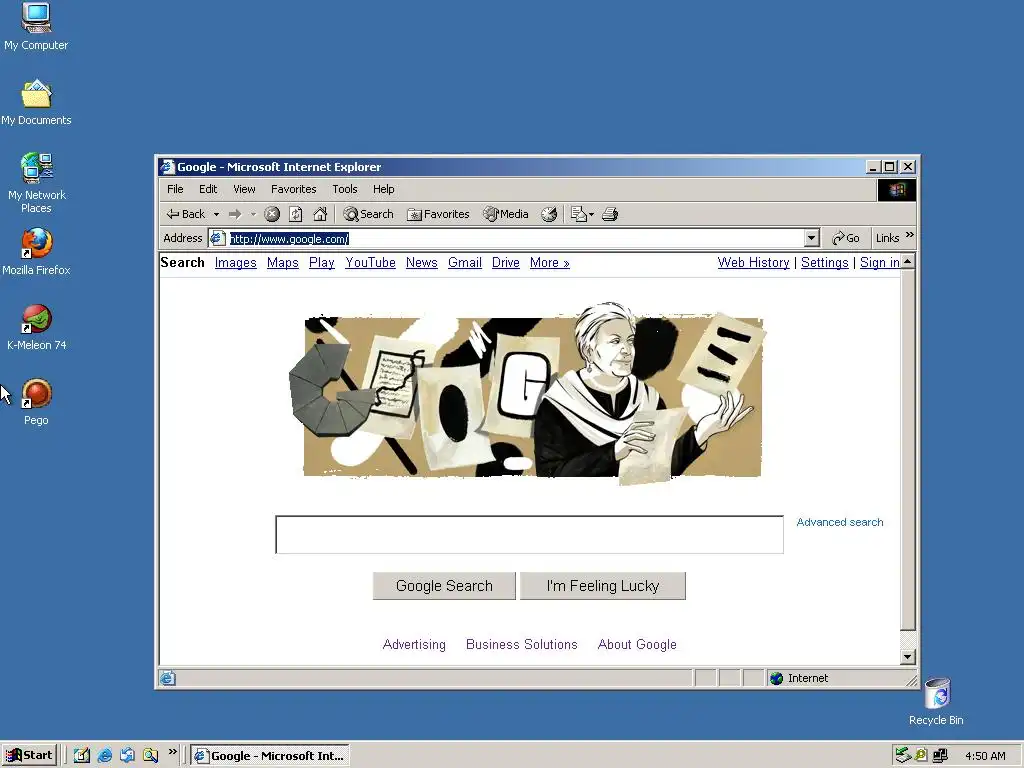
Task: Open the Web History link
Action: coord(754,263)
